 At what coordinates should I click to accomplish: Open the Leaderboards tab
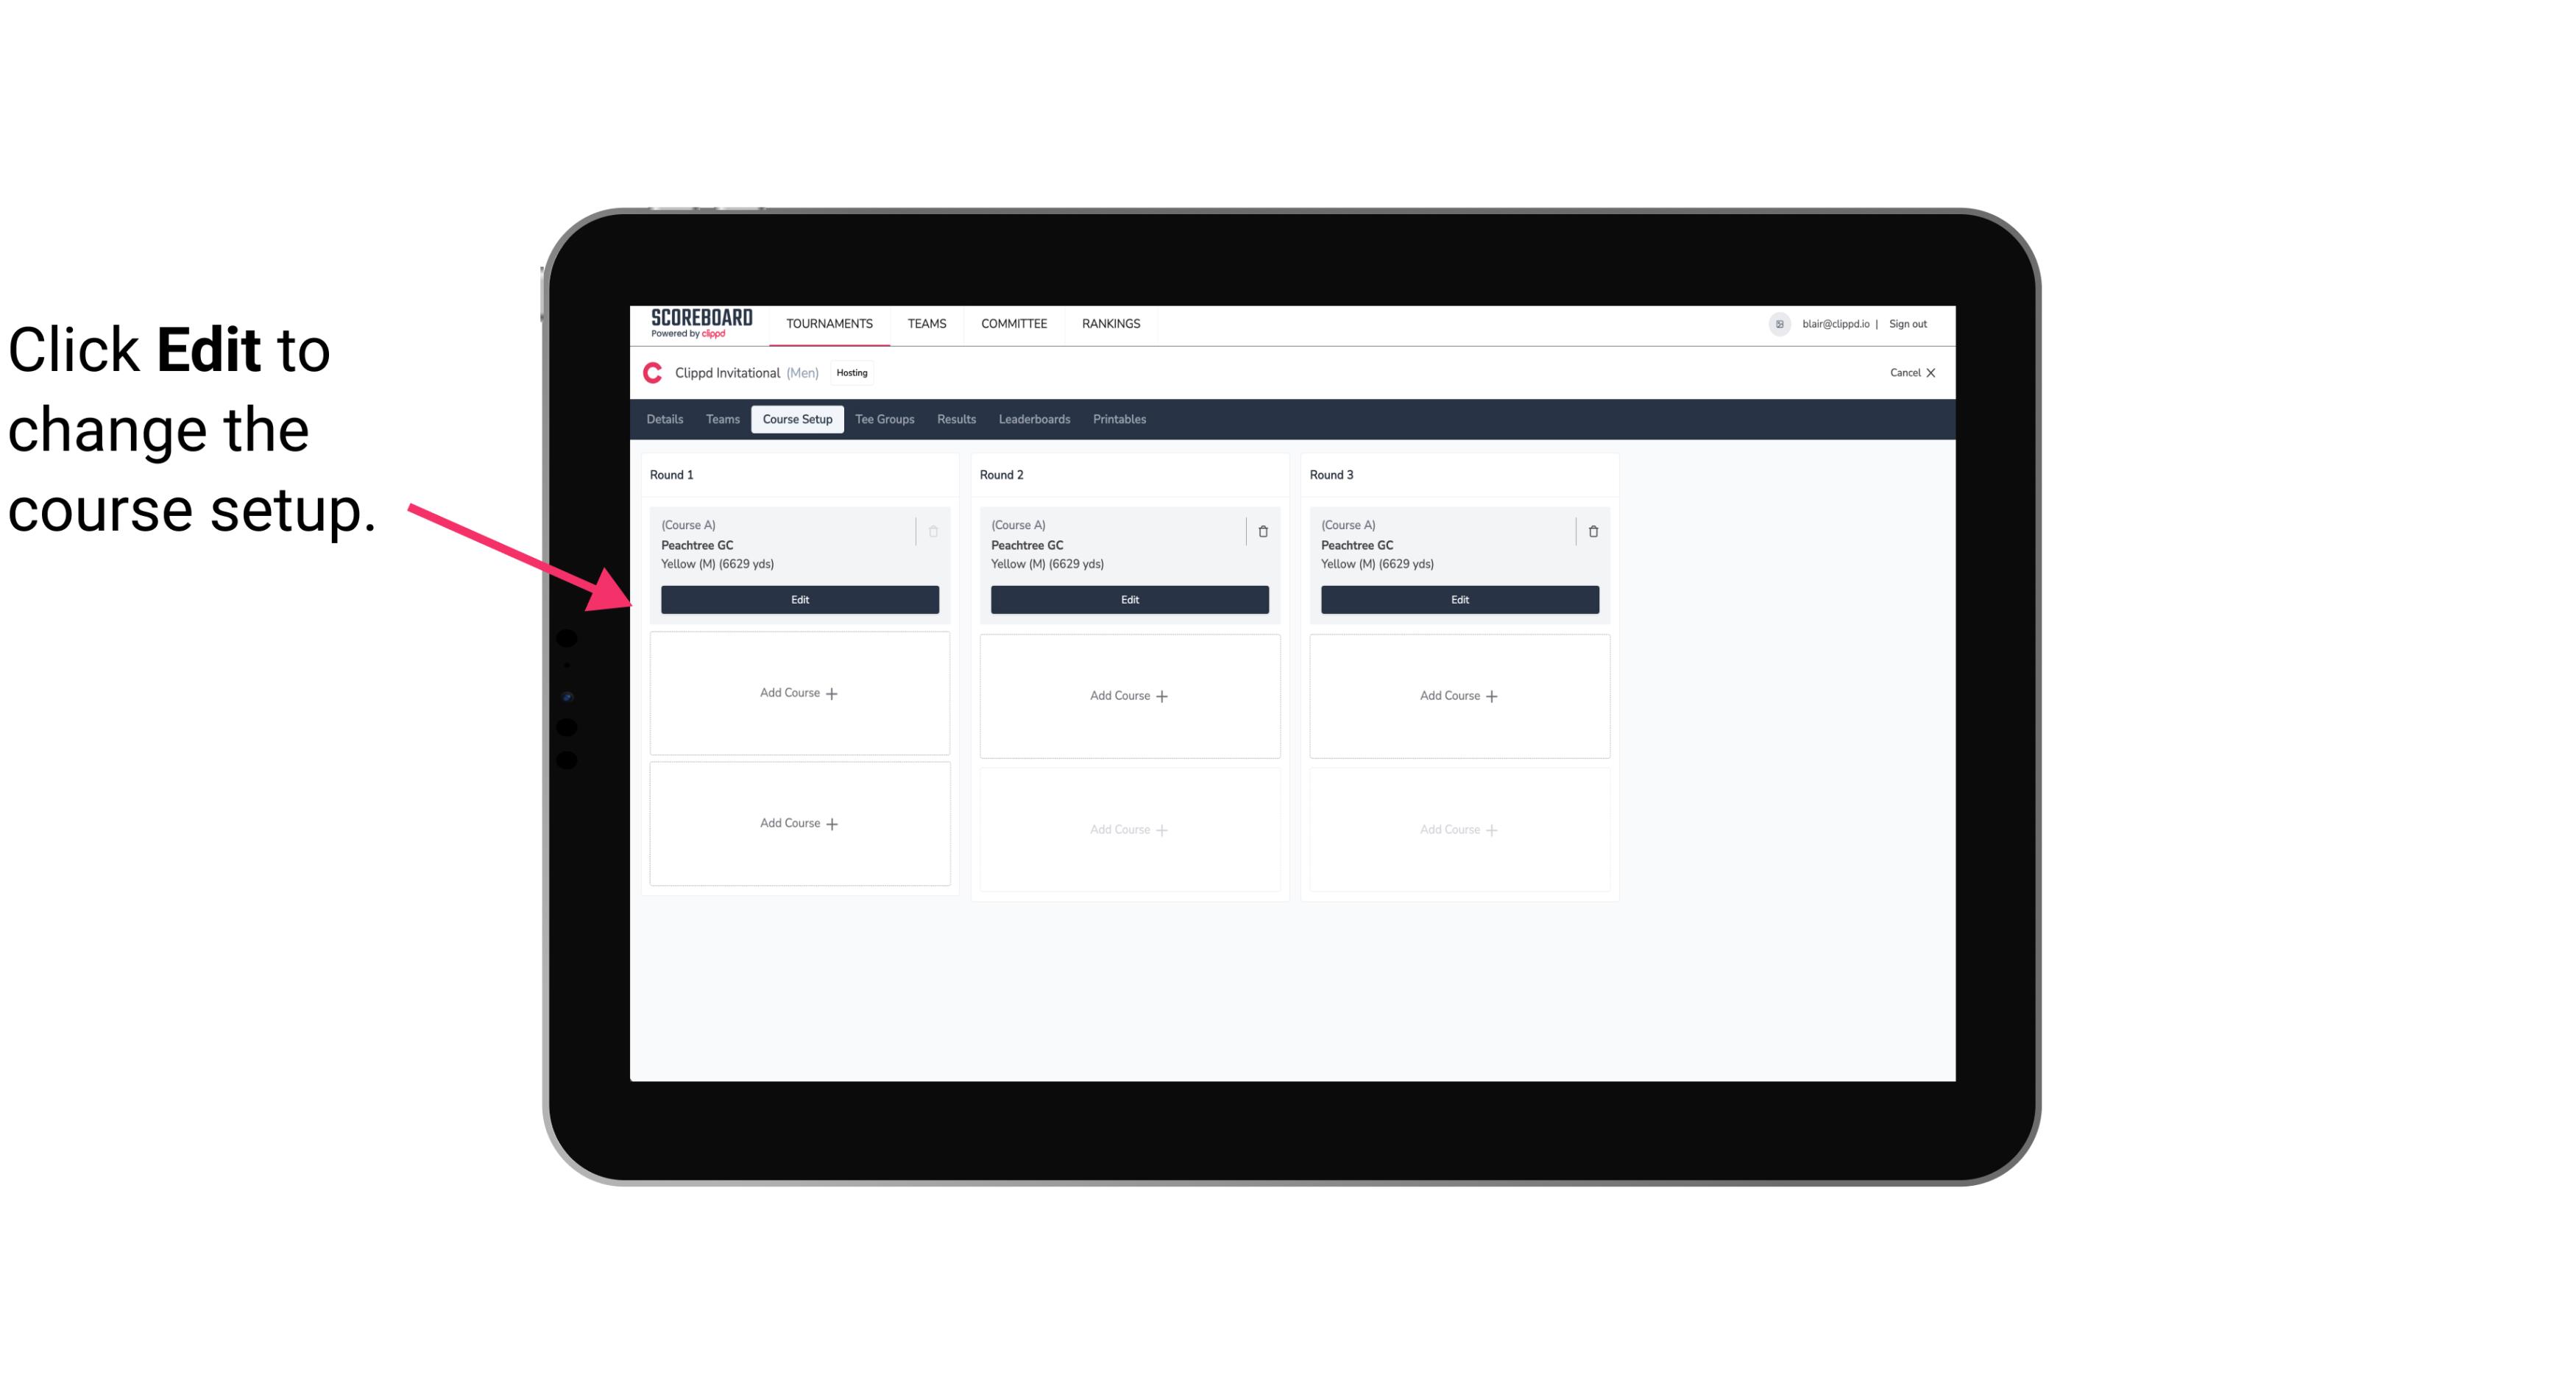coord(1034,418)
